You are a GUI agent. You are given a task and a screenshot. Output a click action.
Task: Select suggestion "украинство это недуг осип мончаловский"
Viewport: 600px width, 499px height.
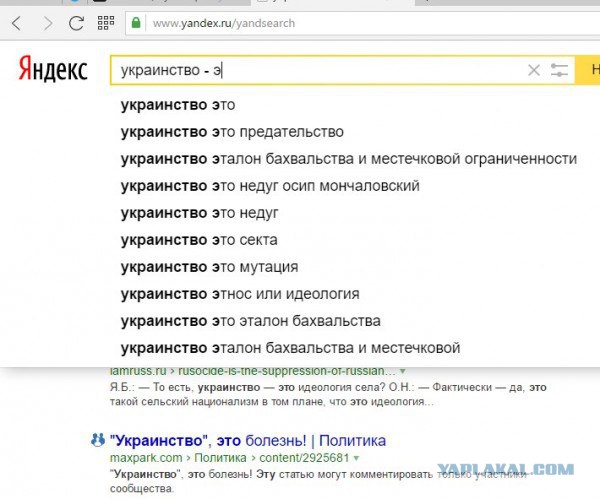coord(270,186)
